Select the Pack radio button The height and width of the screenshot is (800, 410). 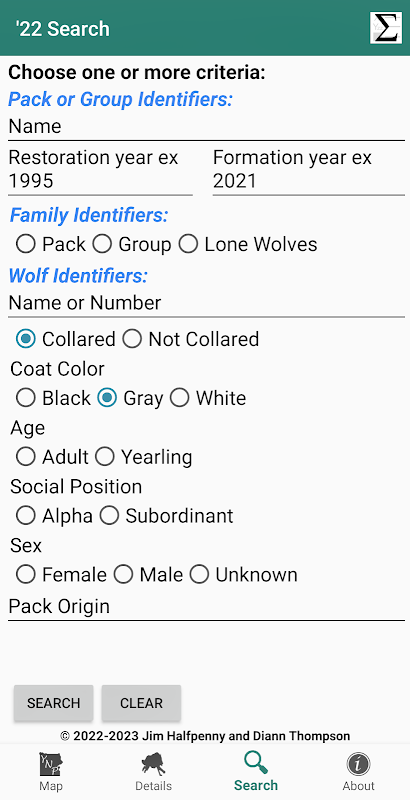click(x=25, y=244)
